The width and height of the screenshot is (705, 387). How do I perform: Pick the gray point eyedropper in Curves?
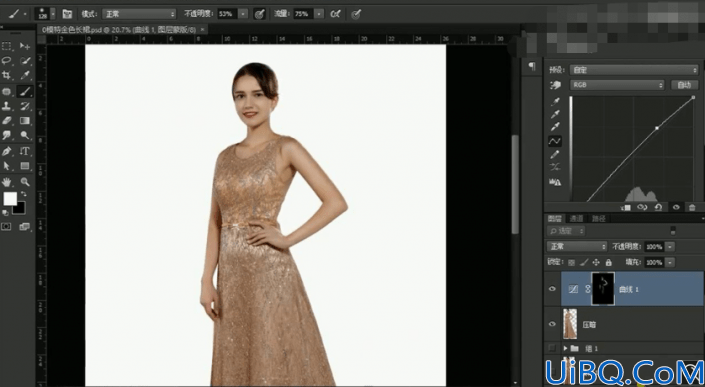point(555,114)
